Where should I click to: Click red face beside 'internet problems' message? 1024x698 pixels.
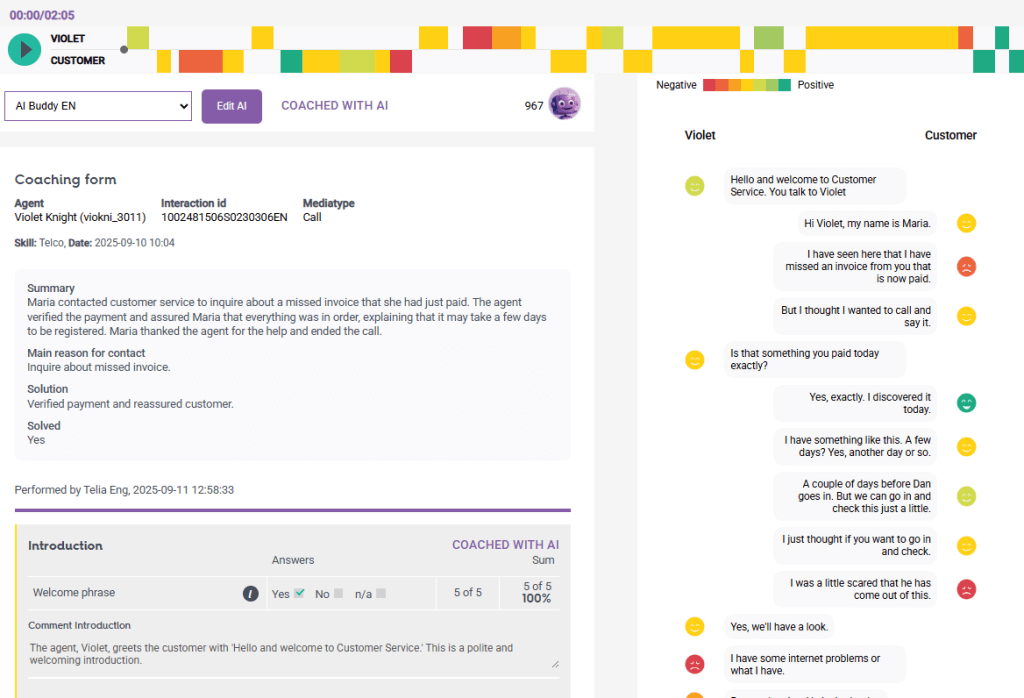click(x=695, y=664)
